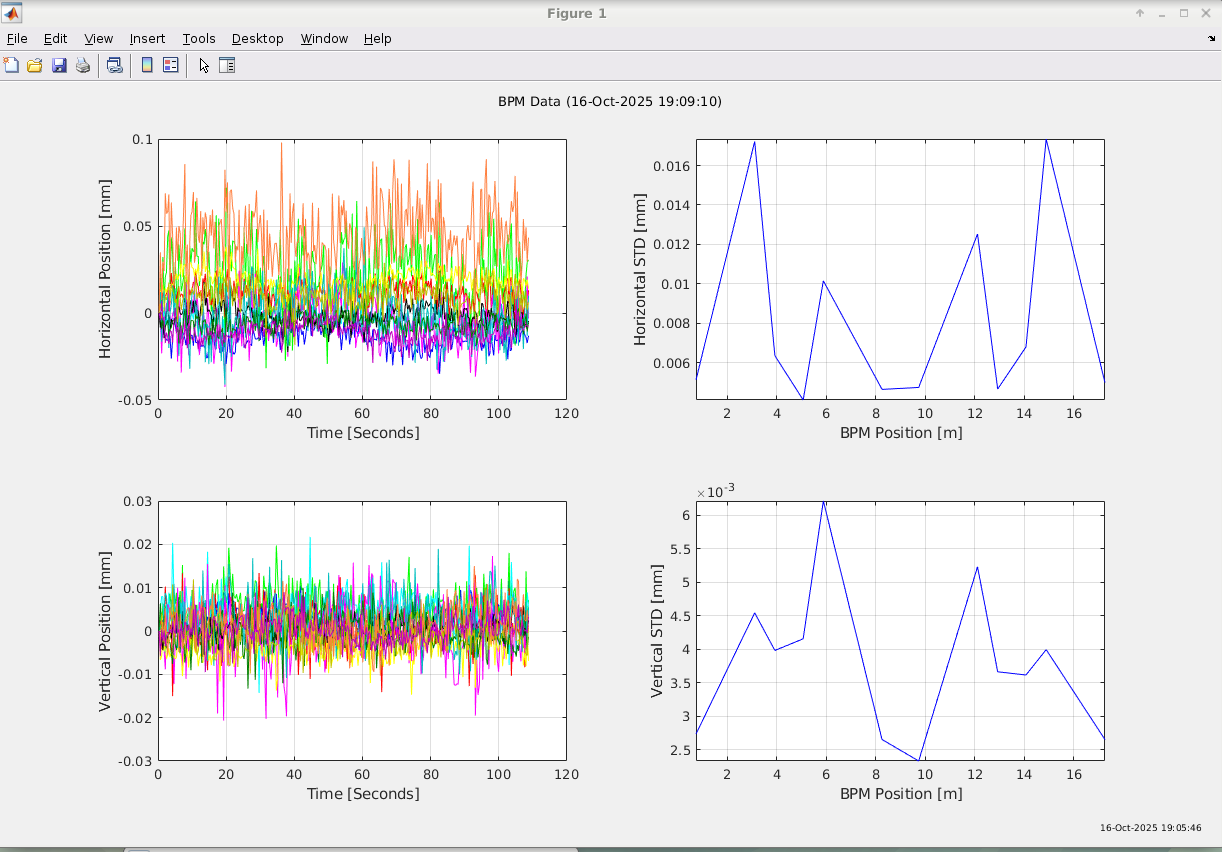Enable plot edit mode with the arrow pointer icon
1222x852 pixels.
click(x=202, y=65)
